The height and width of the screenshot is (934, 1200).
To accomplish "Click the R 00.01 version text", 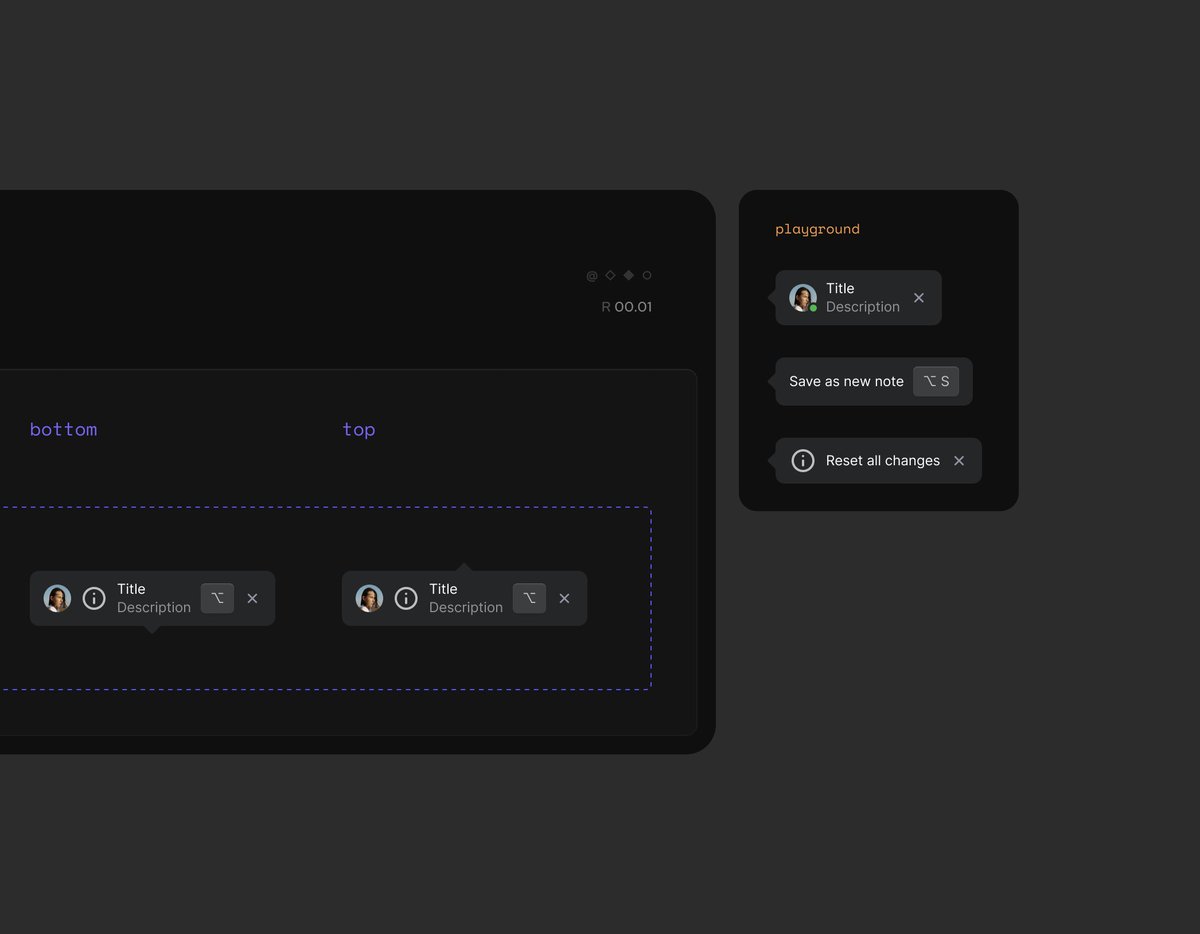I will 626,307.
